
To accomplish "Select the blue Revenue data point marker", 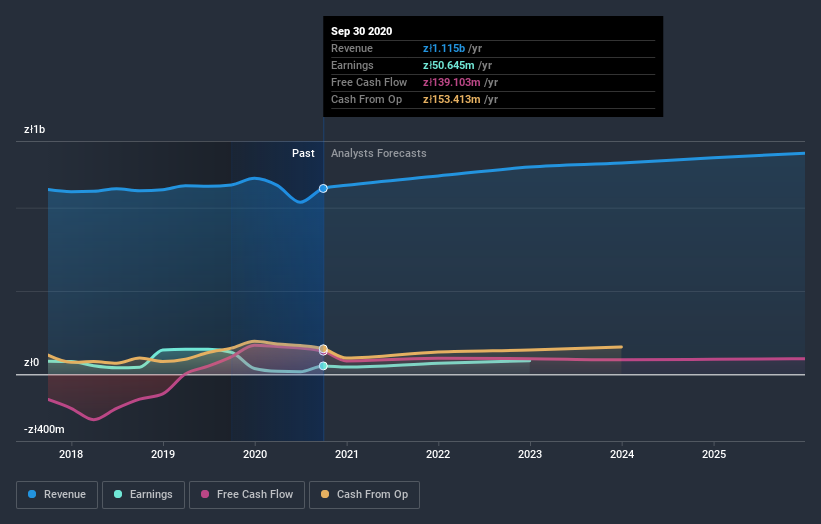I will [324, 188].
